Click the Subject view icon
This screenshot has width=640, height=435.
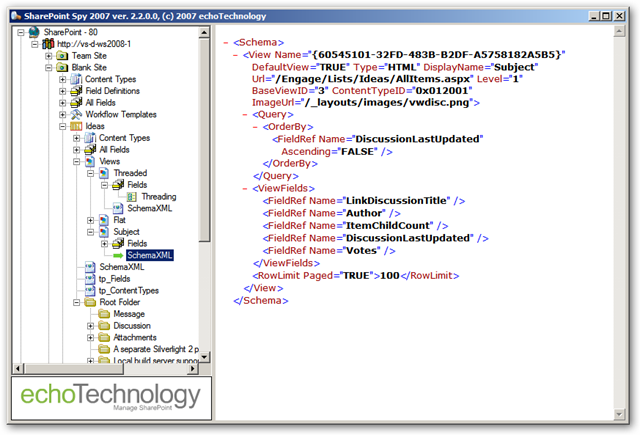tap(104, 232)
